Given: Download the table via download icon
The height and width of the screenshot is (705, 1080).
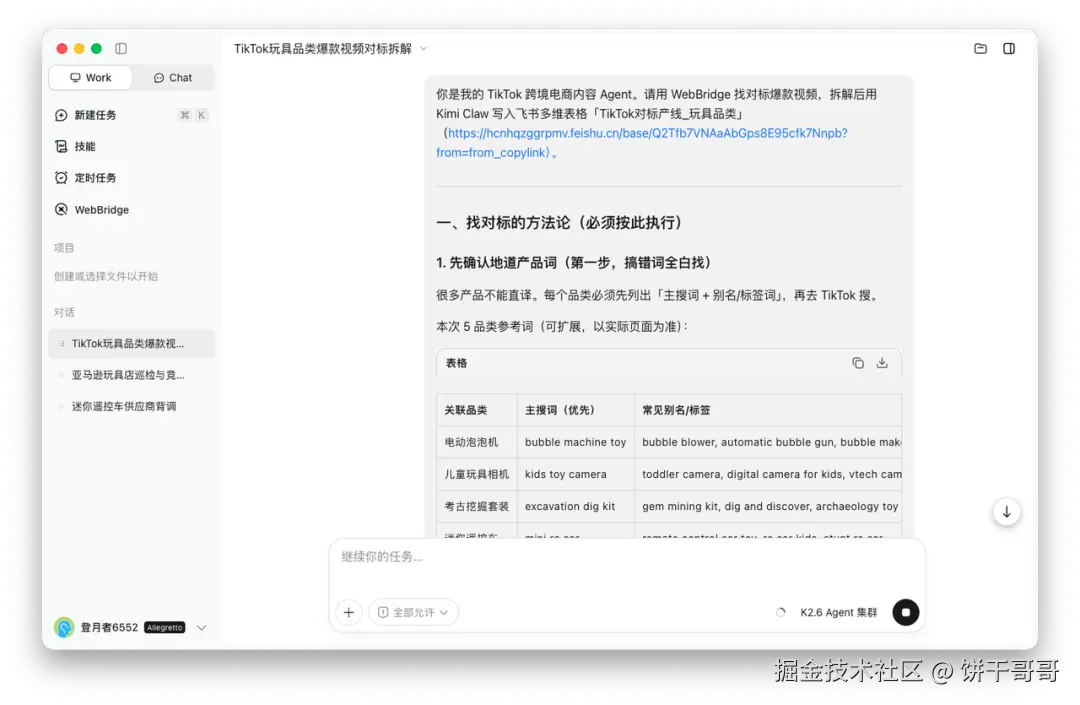Looking at the screenshot, I should 882,363.
